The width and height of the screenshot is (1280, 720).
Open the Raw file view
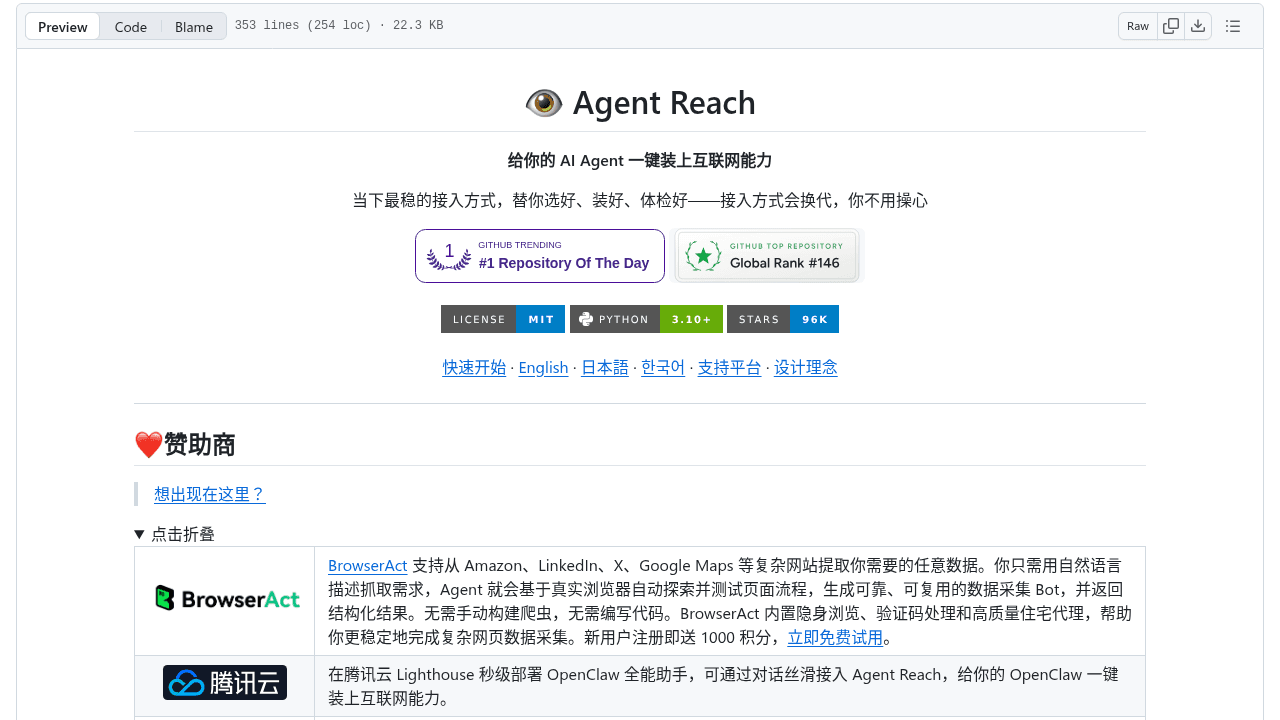[1138, 26]
